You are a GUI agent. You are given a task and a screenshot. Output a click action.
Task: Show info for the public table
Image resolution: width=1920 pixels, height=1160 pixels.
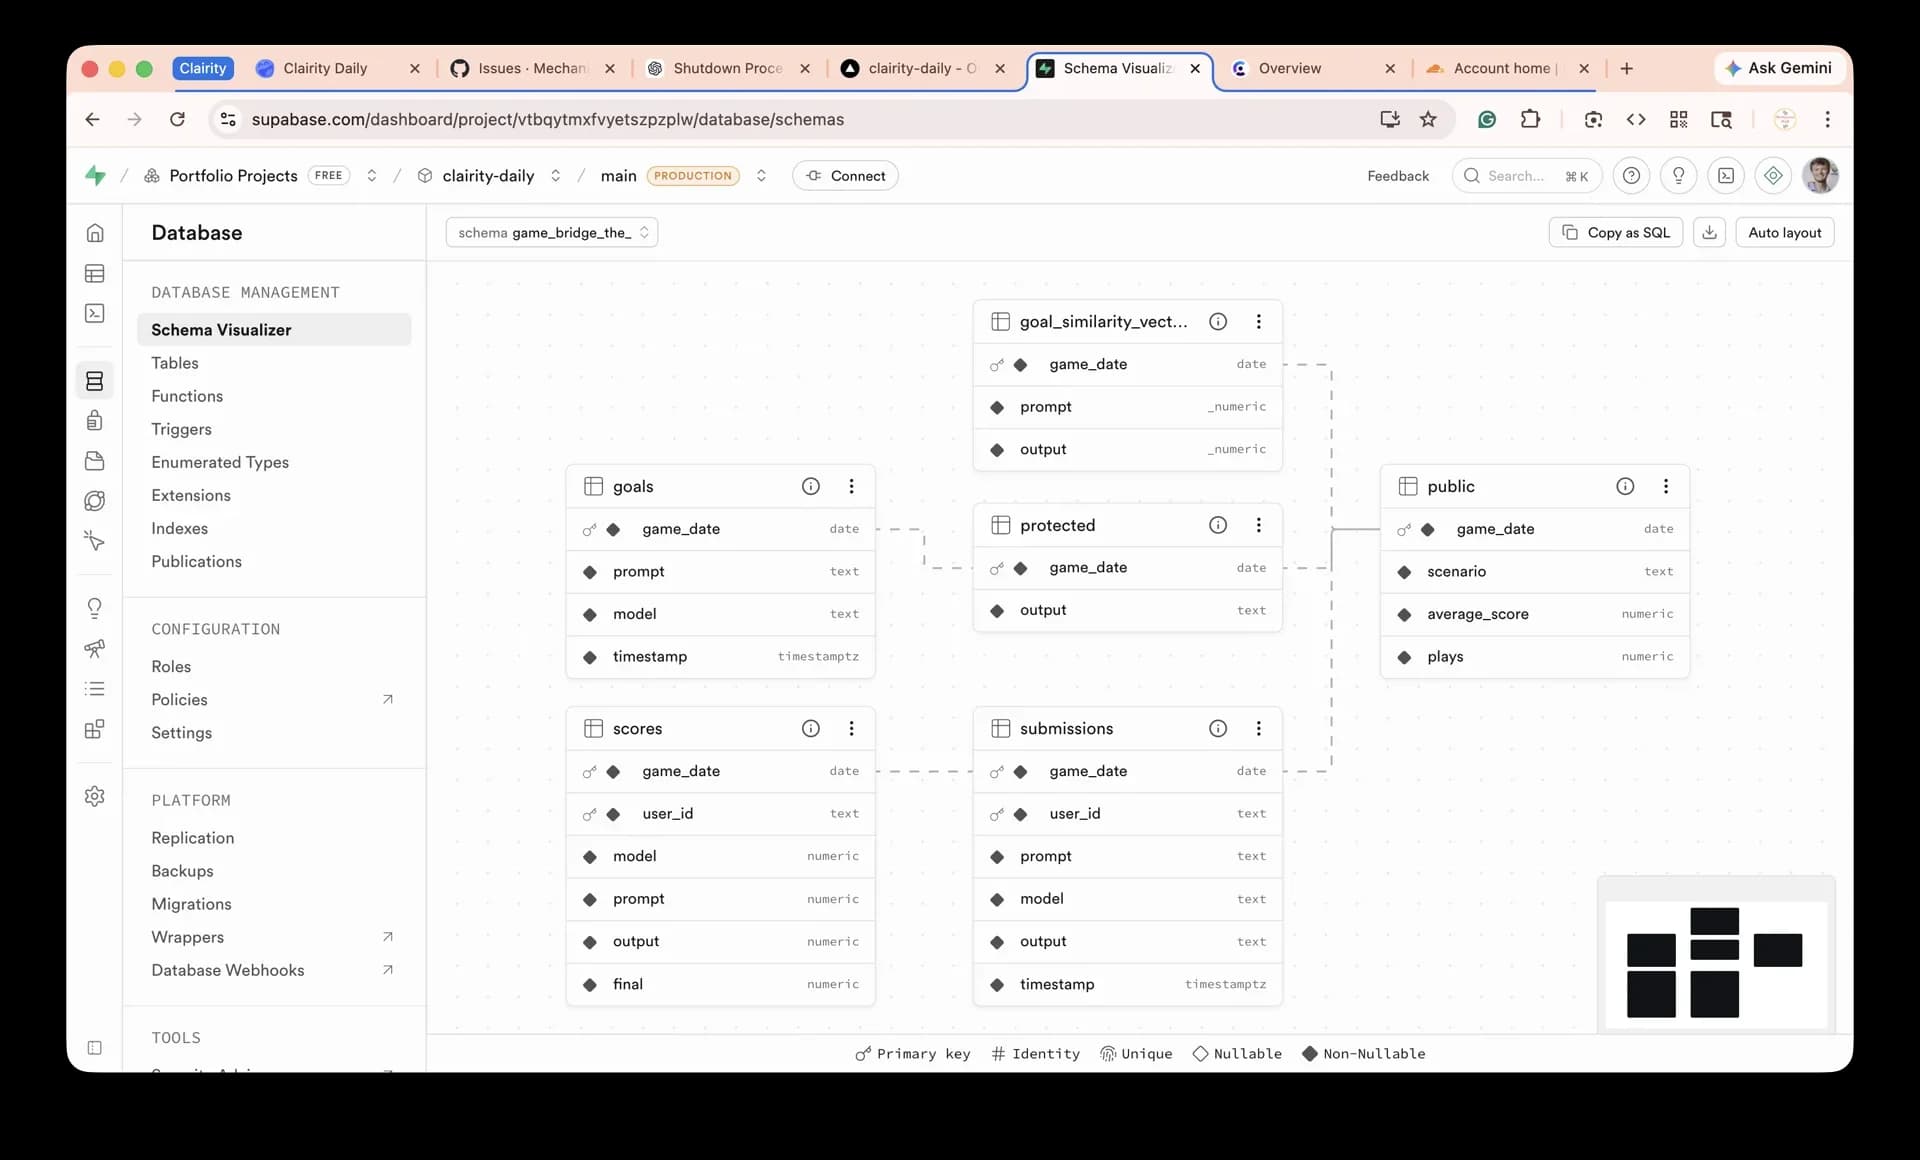pos(1625,486)
